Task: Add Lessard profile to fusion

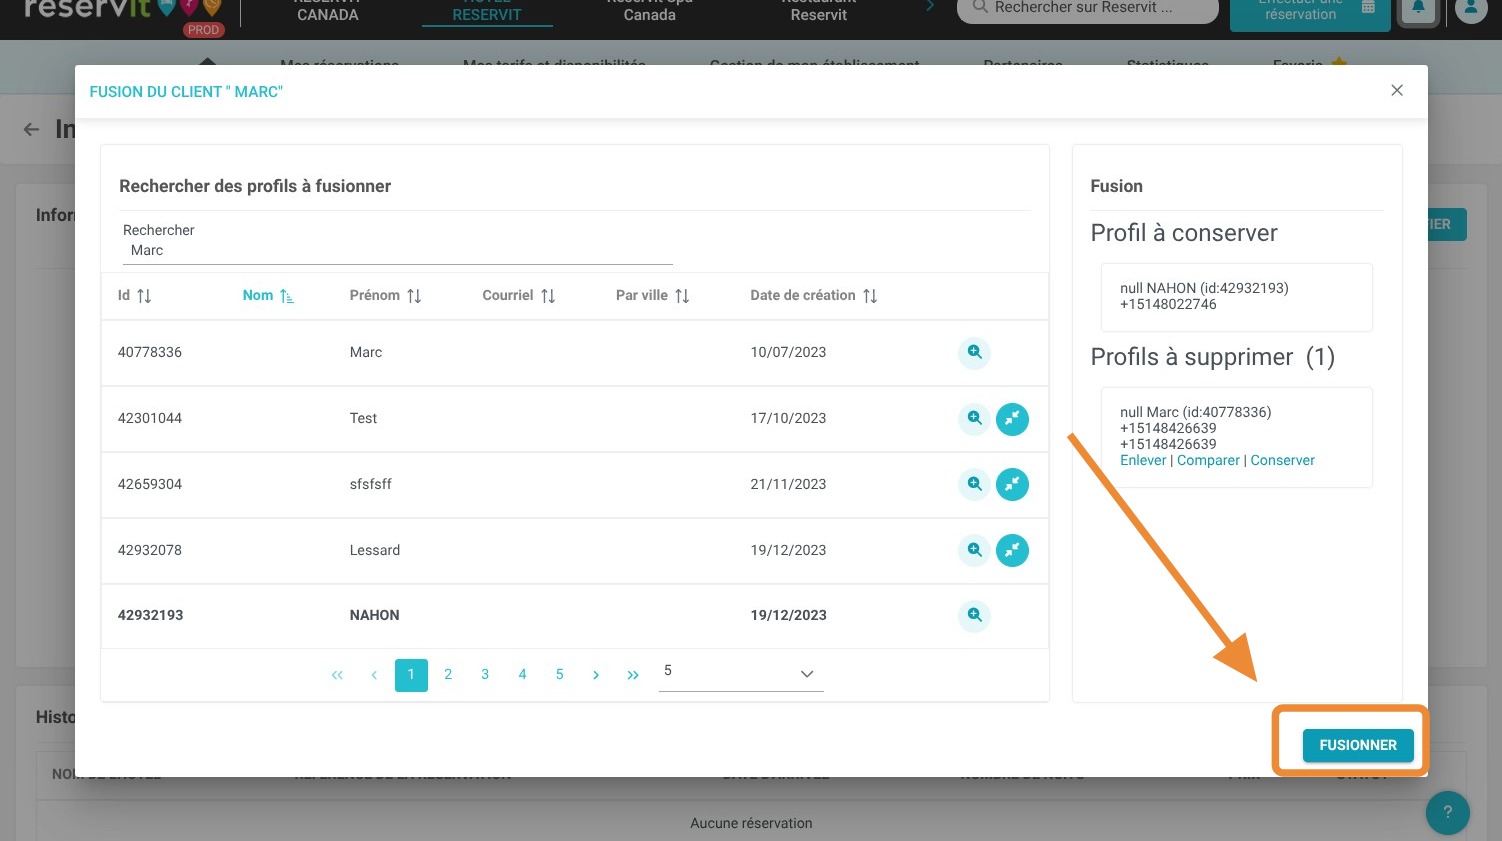Action: 1012,551
